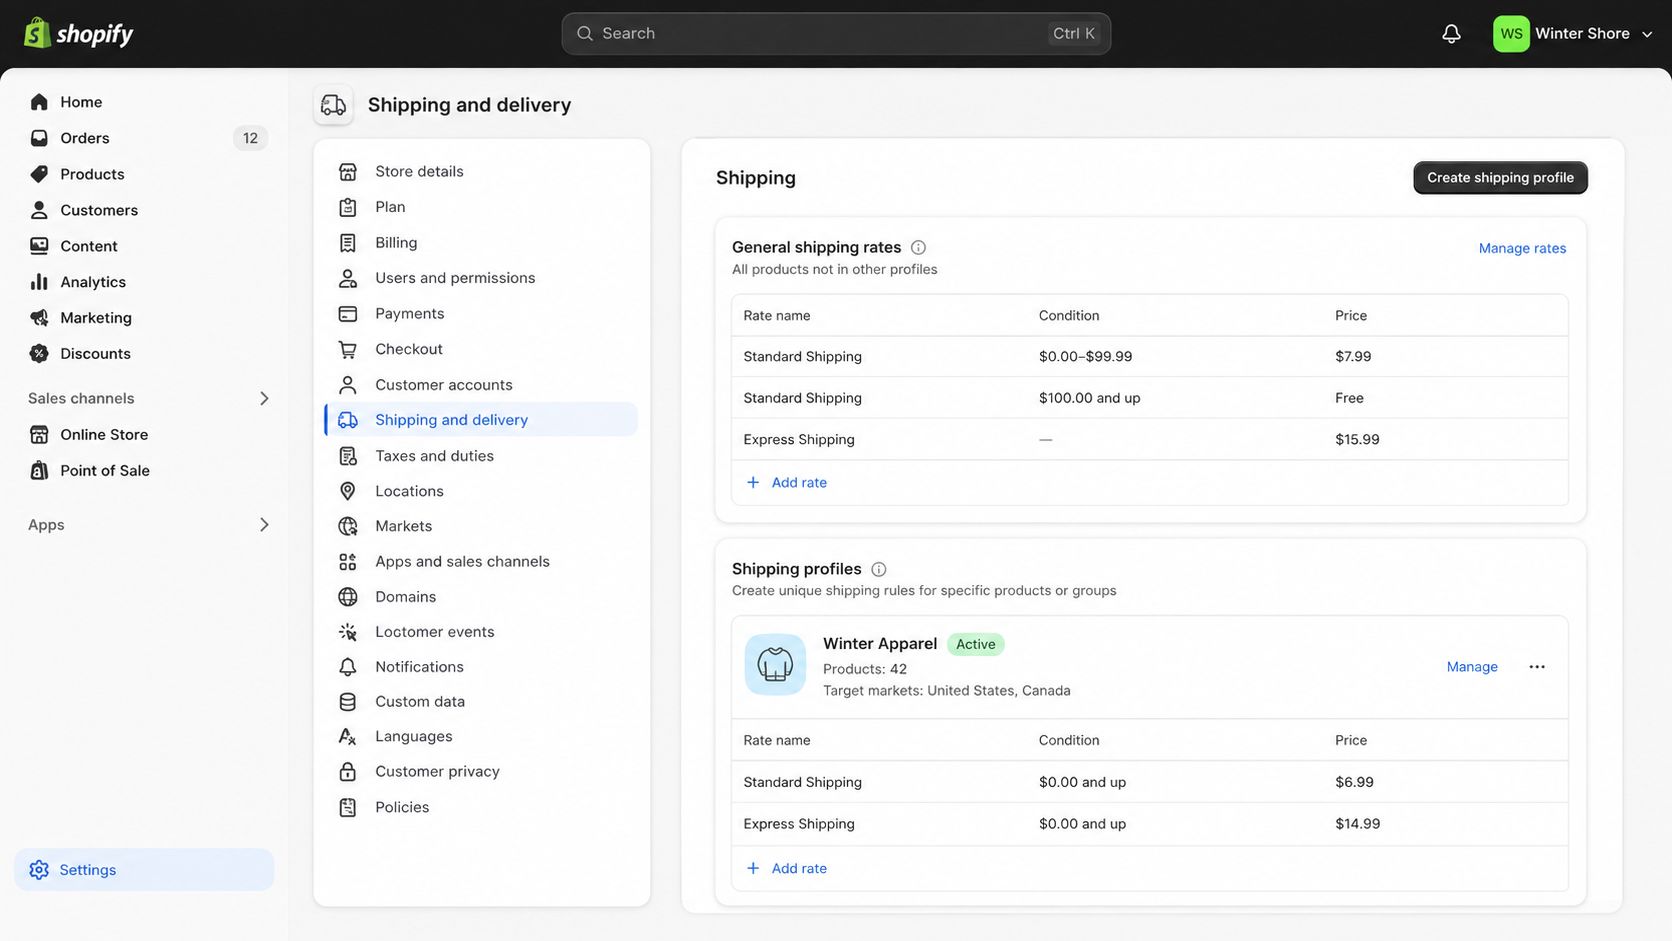
Task: Click the Manage rates link
Action: [1522, 248]
